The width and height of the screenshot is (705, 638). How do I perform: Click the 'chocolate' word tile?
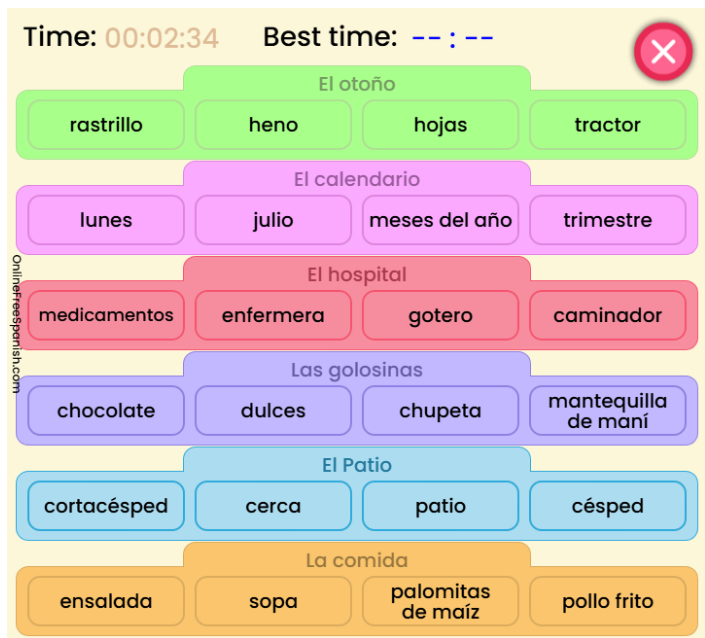tap(106, 411)
